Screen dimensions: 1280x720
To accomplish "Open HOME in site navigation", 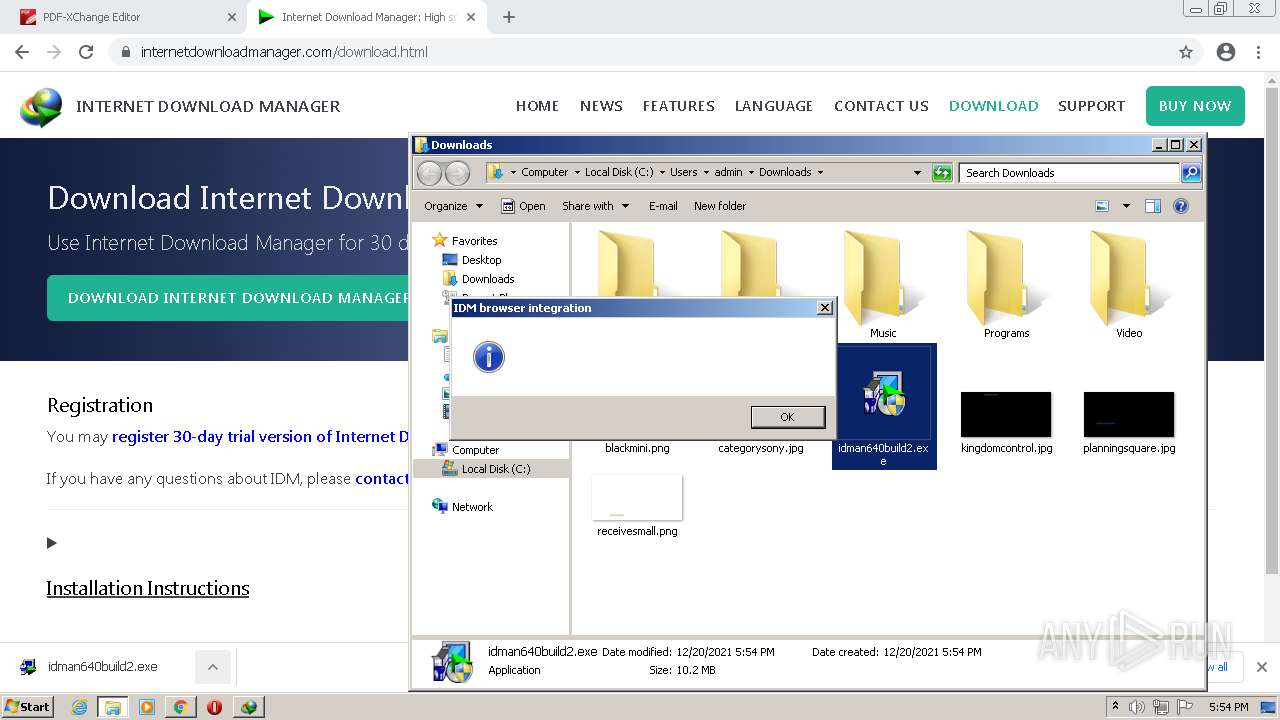I will (x=537, y=106).
